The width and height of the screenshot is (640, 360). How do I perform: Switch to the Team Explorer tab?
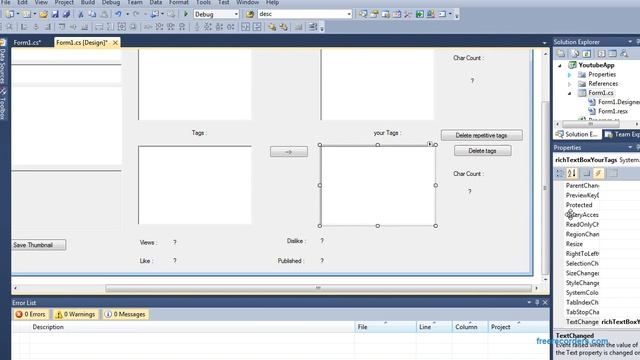point(622,134)
